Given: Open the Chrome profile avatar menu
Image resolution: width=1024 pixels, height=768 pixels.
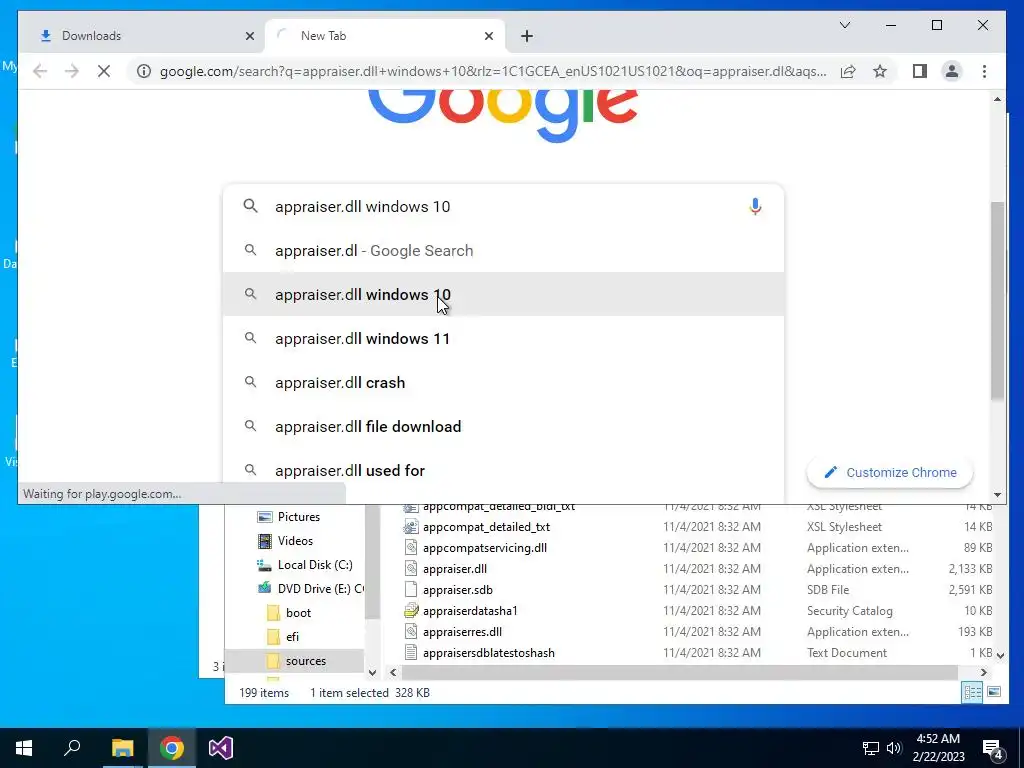Looking at the screenshot, I should click(x=952, y=71).
